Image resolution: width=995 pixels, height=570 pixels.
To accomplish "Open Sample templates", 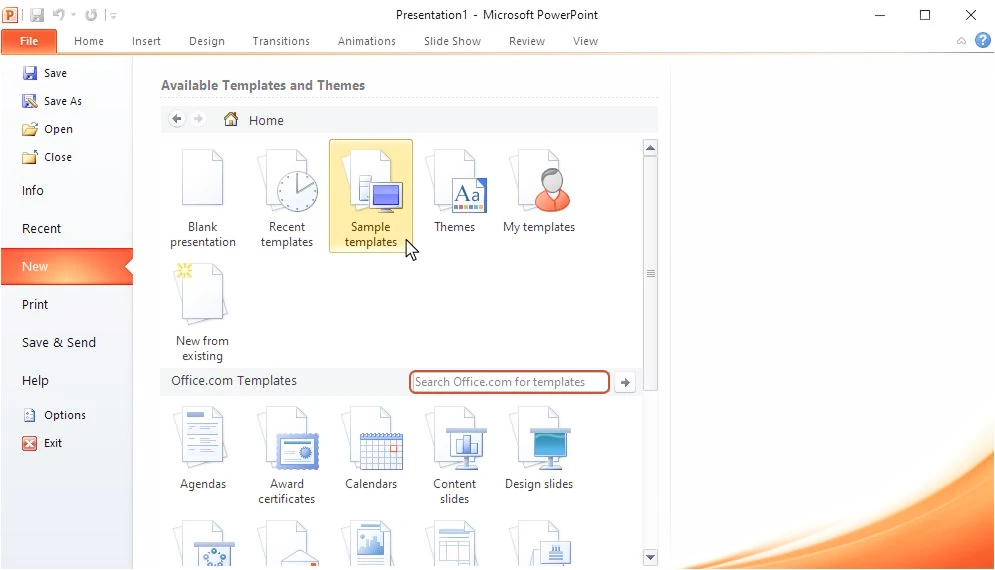I will pyautogui.click(x=371, y=196).
